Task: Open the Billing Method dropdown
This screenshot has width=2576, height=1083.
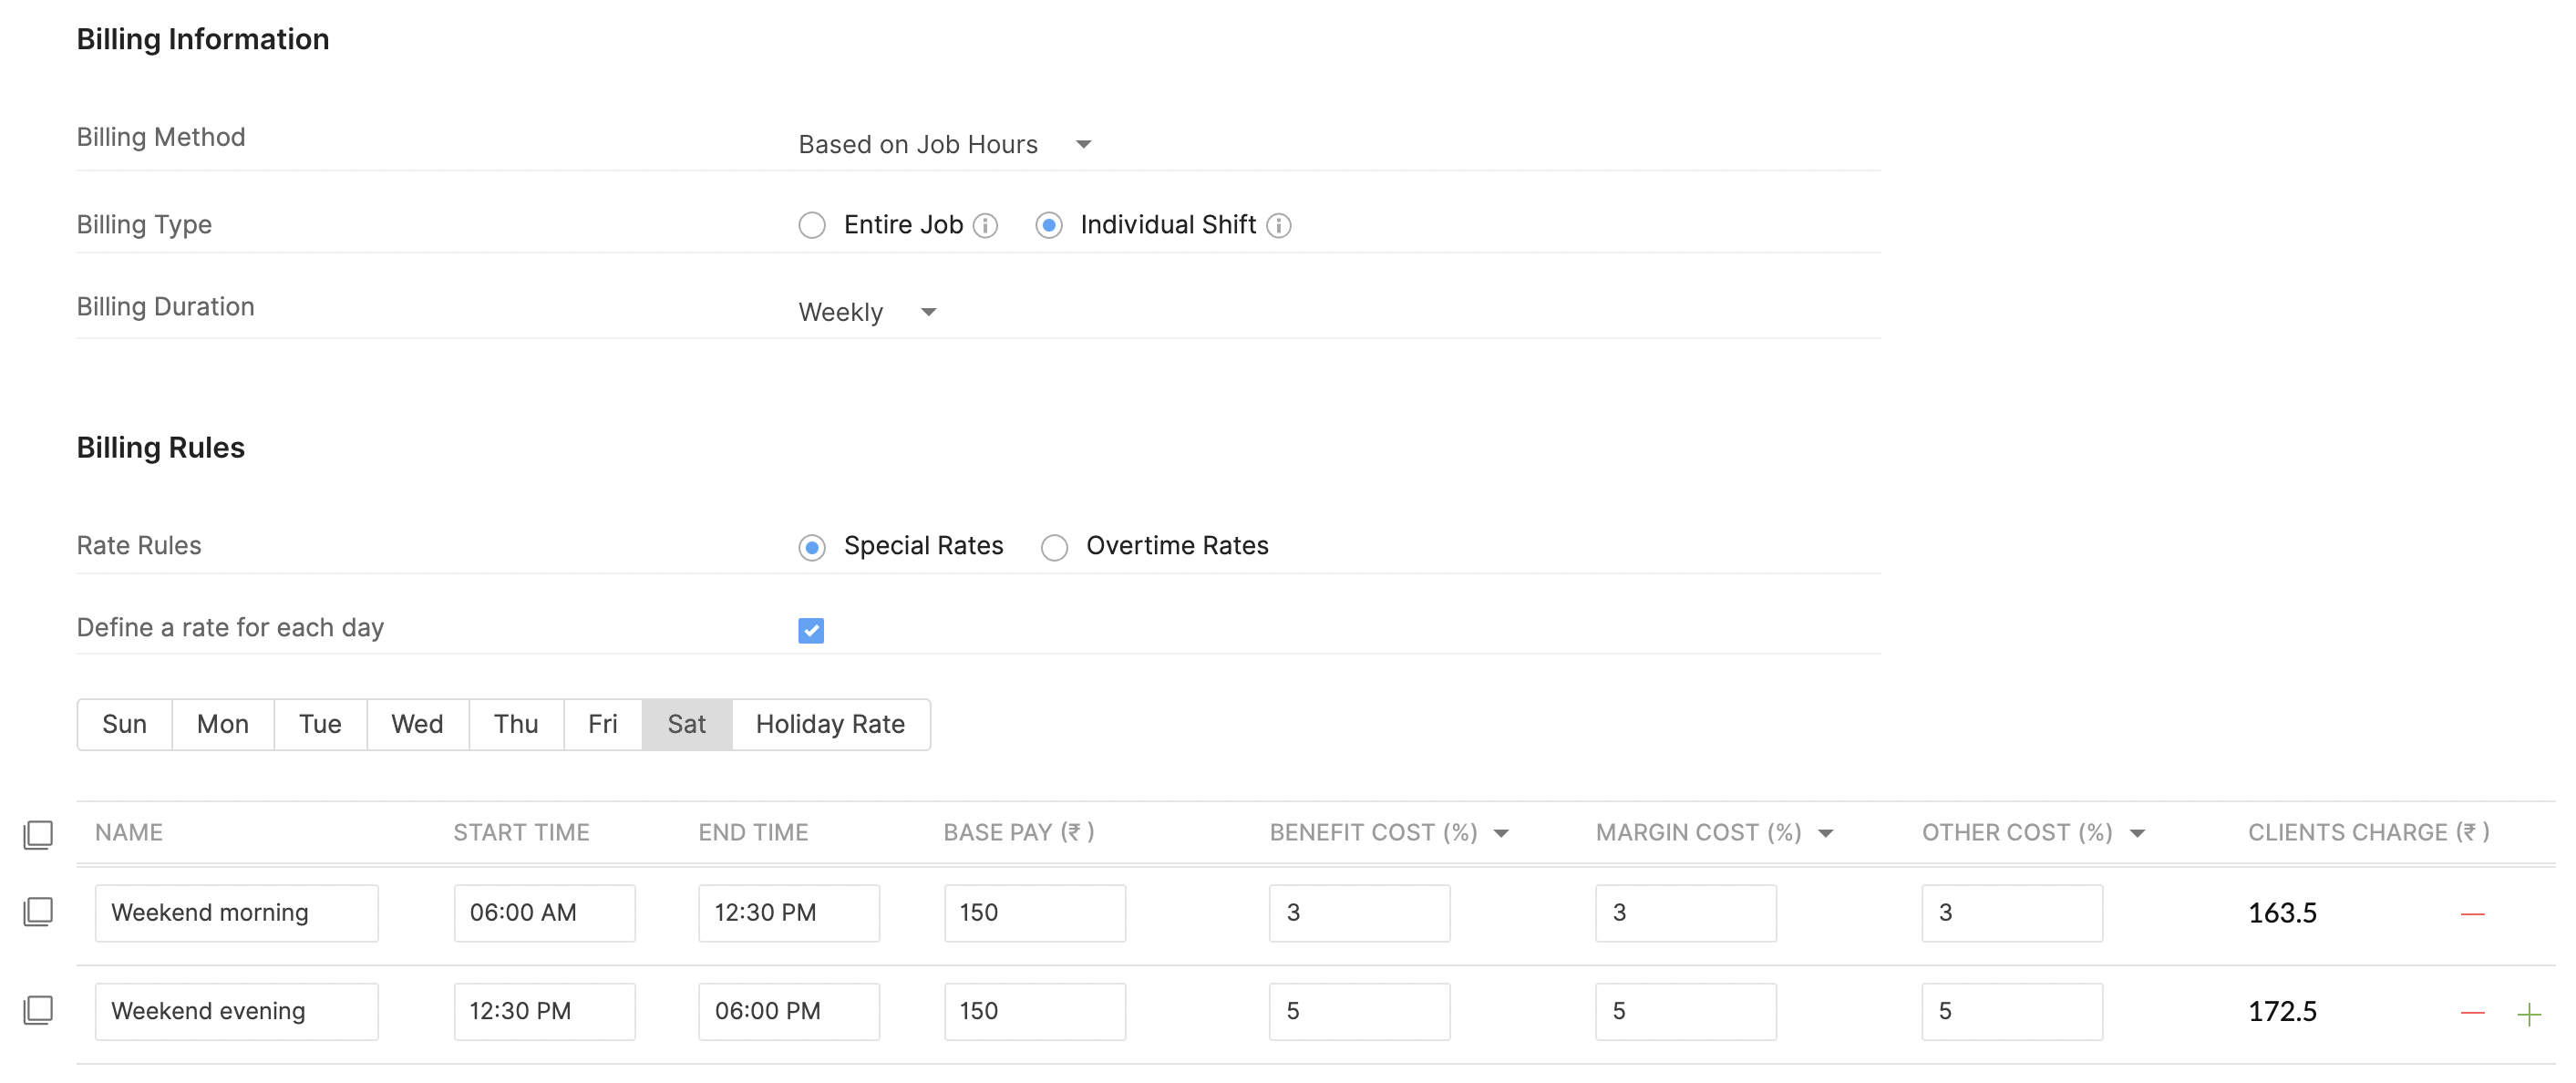Action: click(x=944, y=145)
